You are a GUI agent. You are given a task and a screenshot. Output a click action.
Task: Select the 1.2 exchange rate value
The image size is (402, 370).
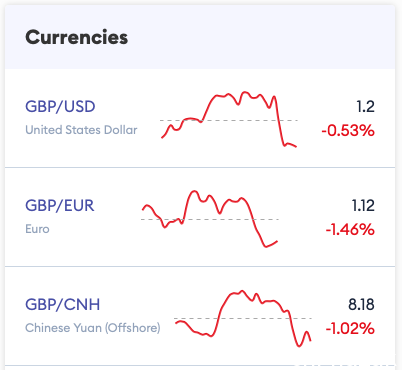tap(366, 107)
